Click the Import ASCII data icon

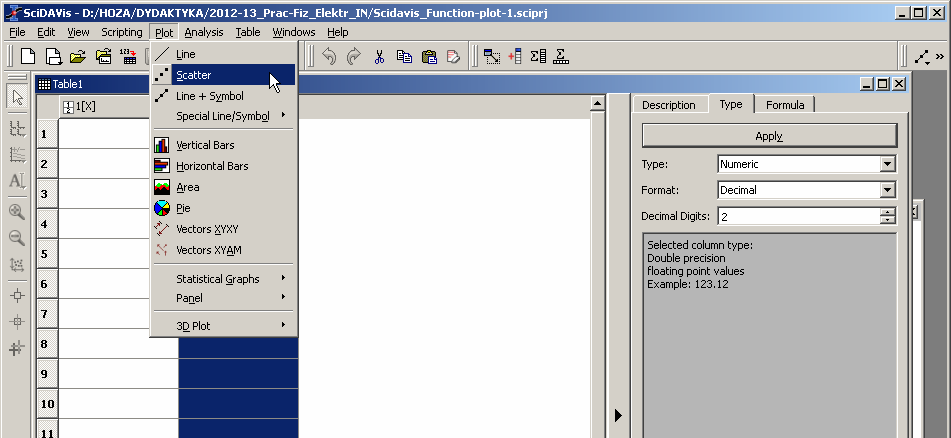click(128, 56)
